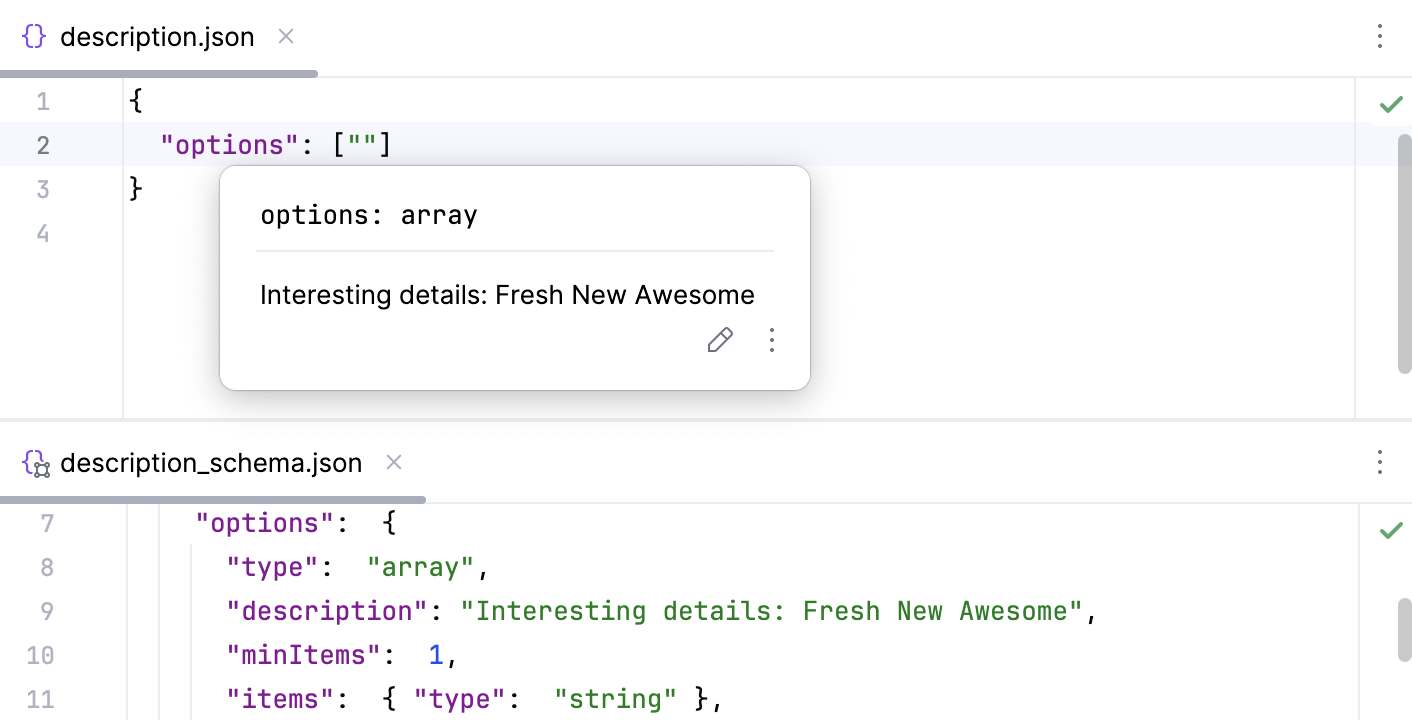Open the kebab menu of the top editor

[1379, 36]
